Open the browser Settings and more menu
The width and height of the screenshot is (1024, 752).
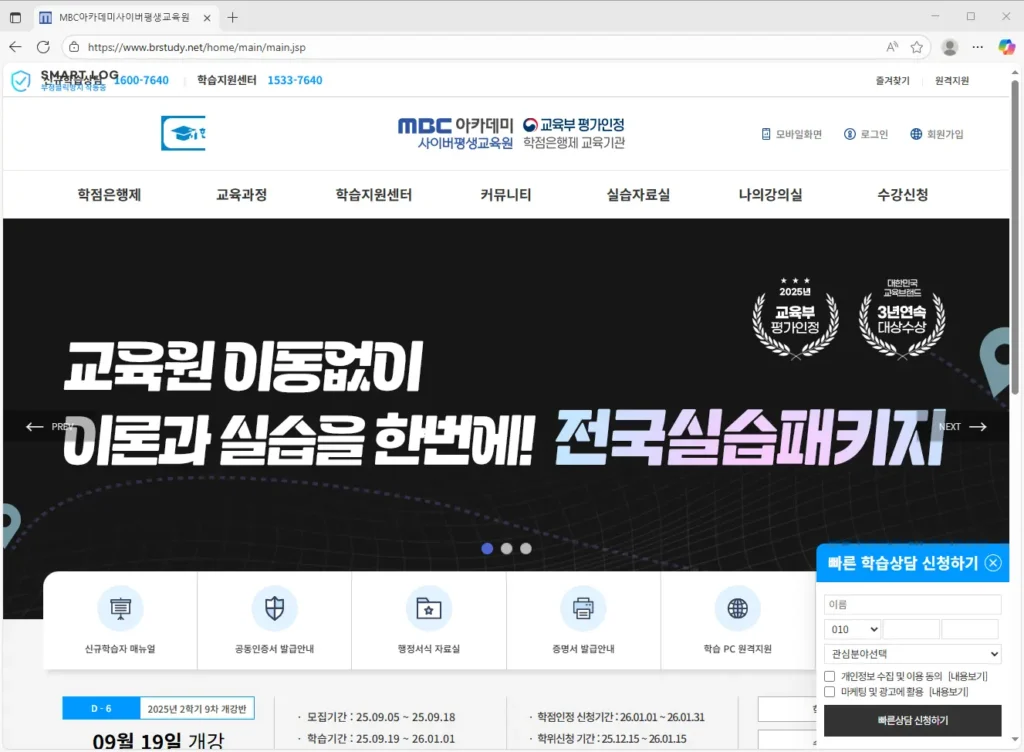click(x=978, y=47)
